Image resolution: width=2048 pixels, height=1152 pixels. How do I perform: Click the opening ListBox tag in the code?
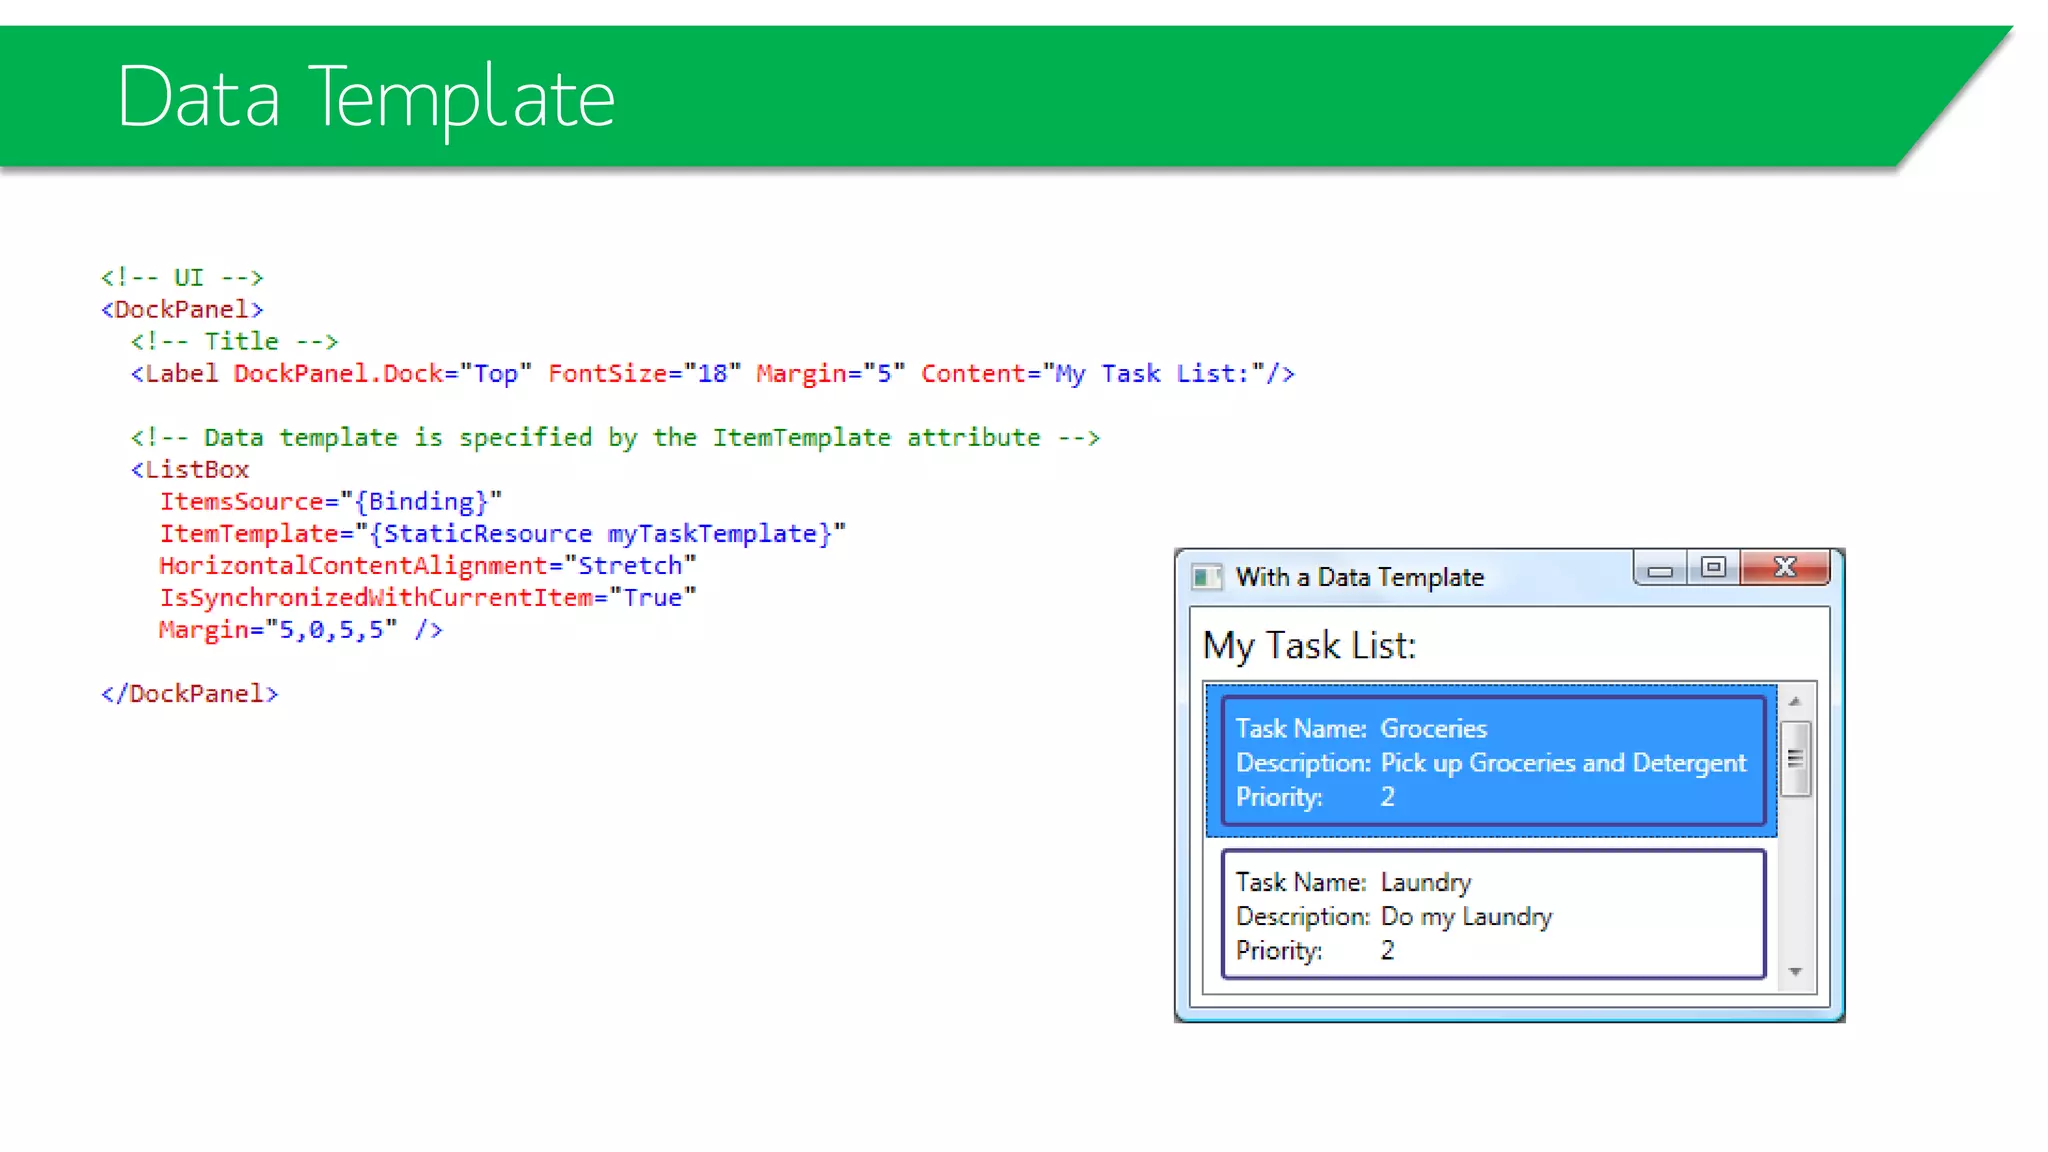(190, 470)
